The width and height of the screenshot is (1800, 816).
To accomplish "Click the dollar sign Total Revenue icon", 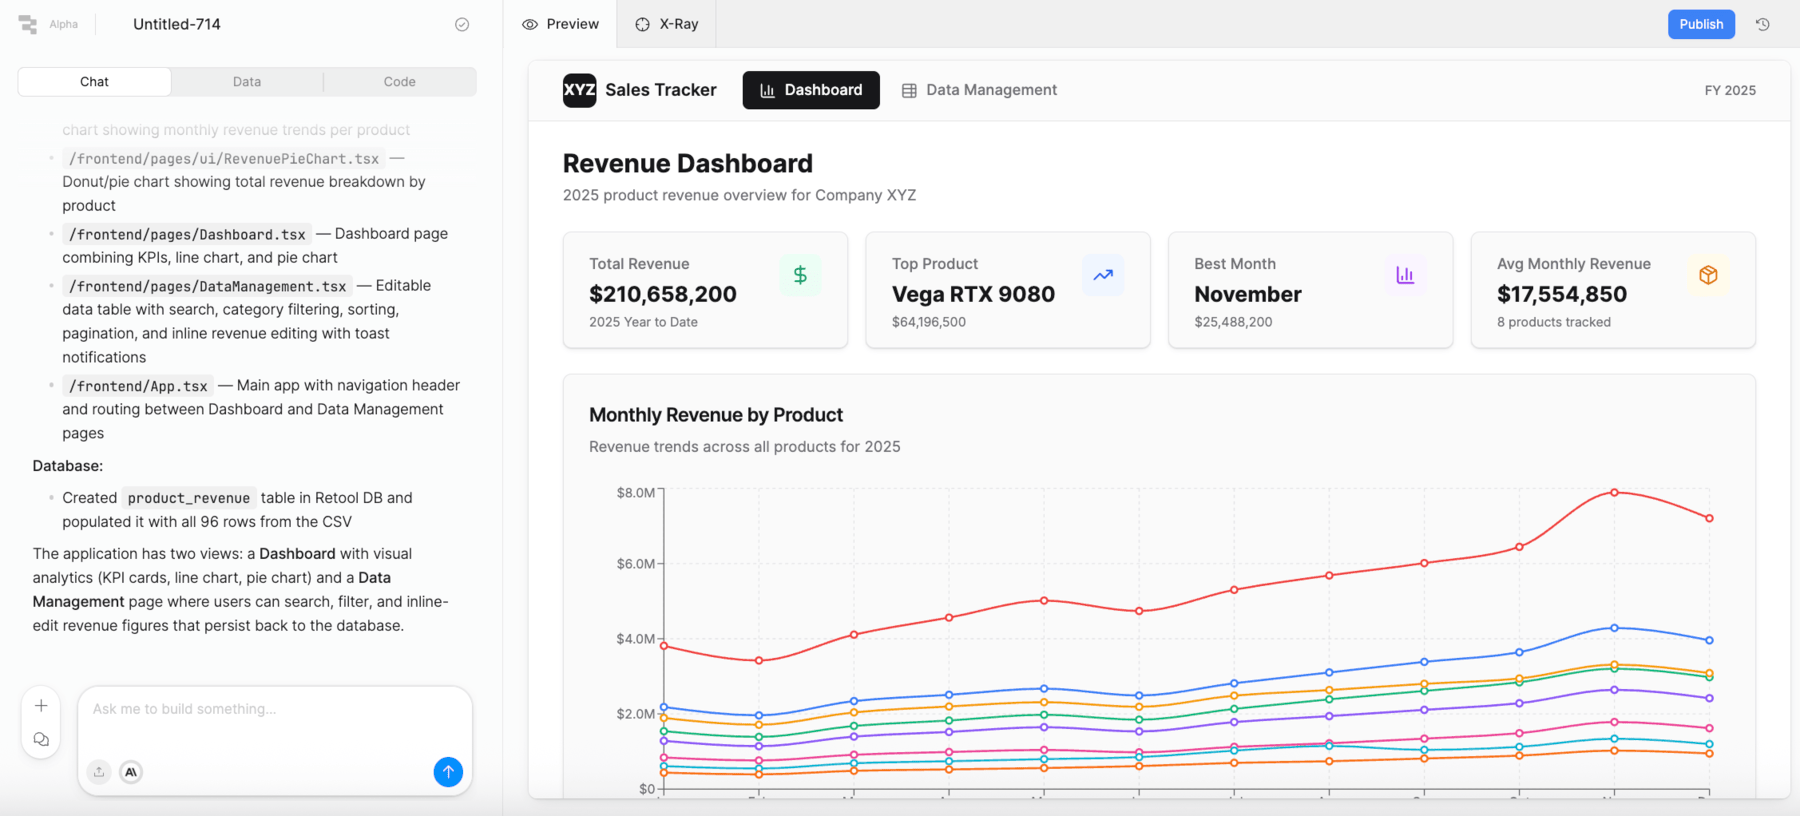I will click(x=800, y=275).
